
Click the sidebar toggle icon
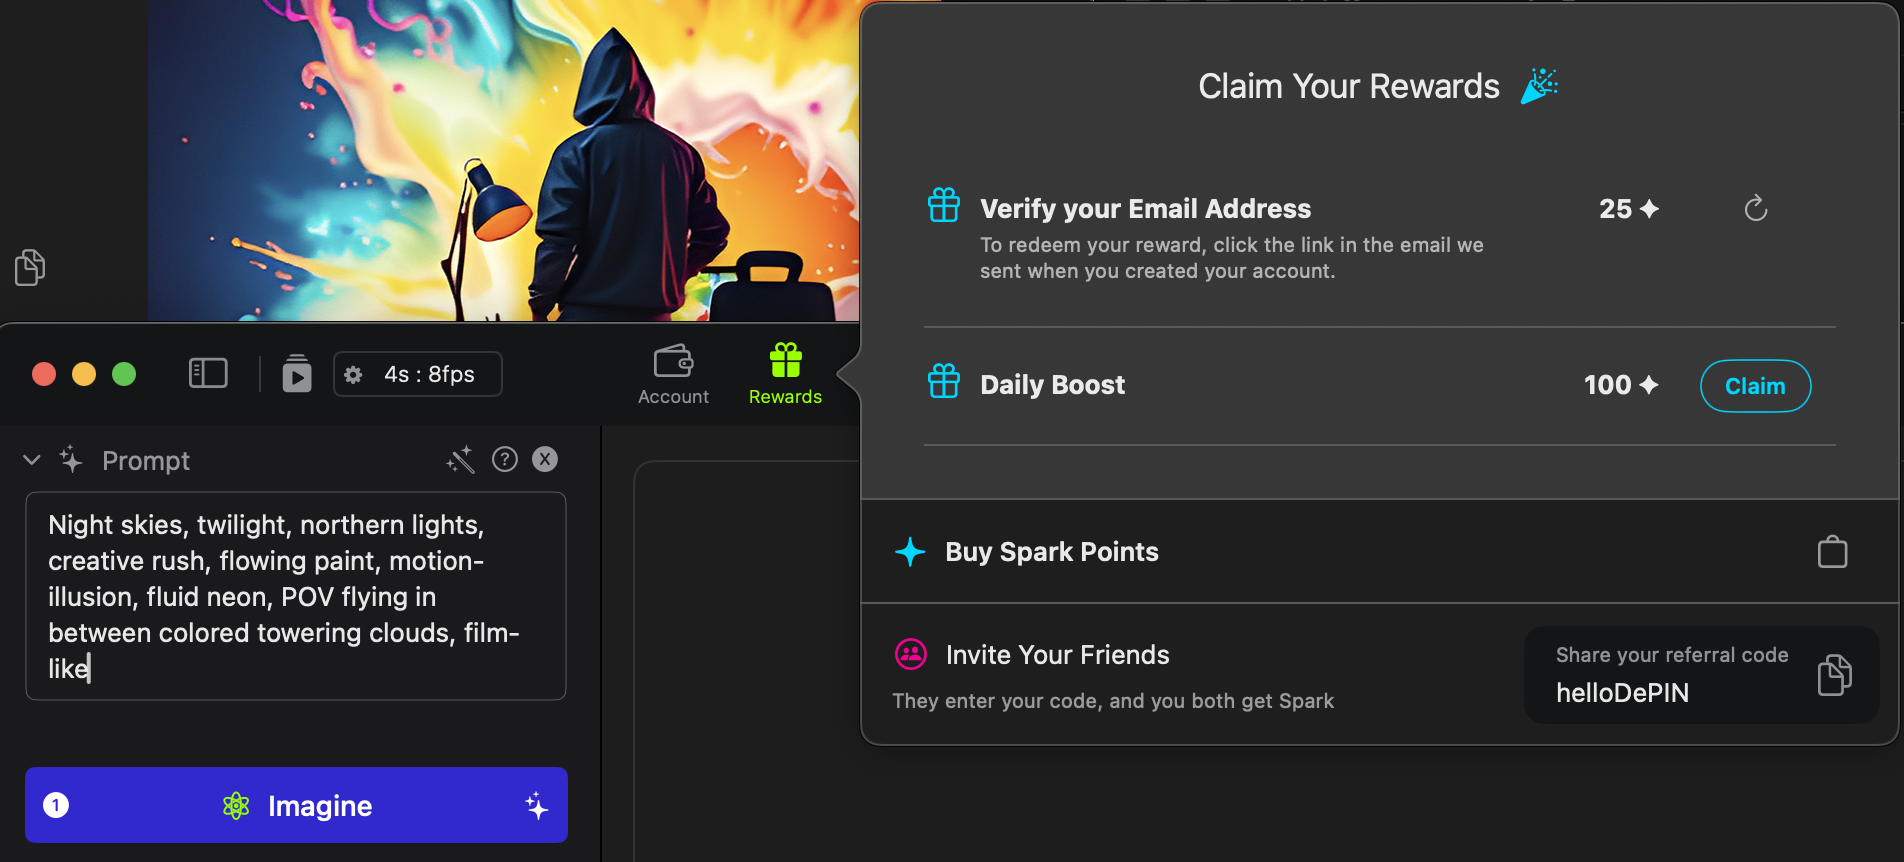[x=208, y=374]
